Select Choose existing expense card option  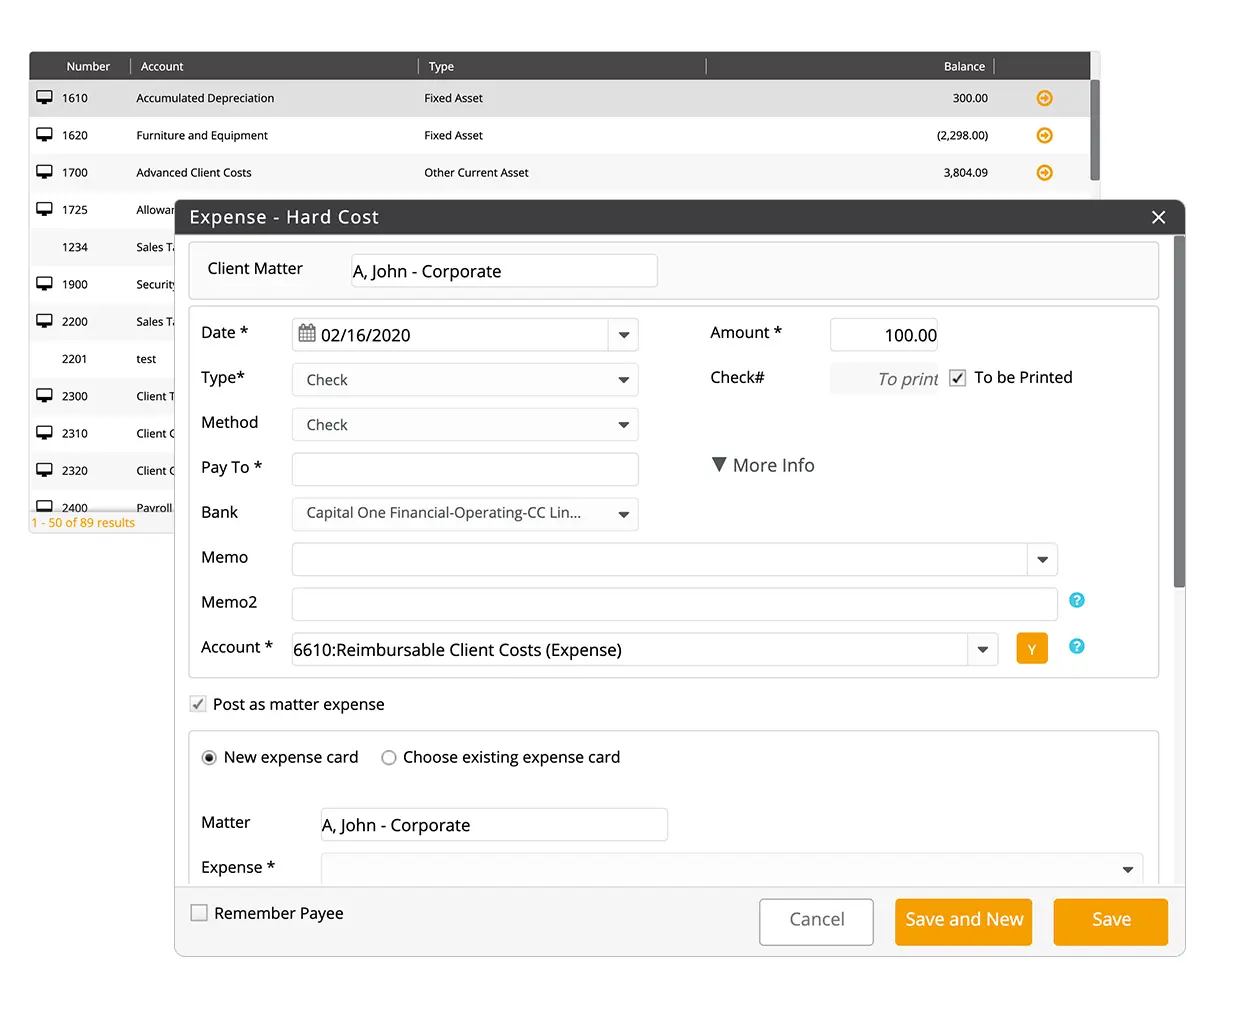[389, 758]
